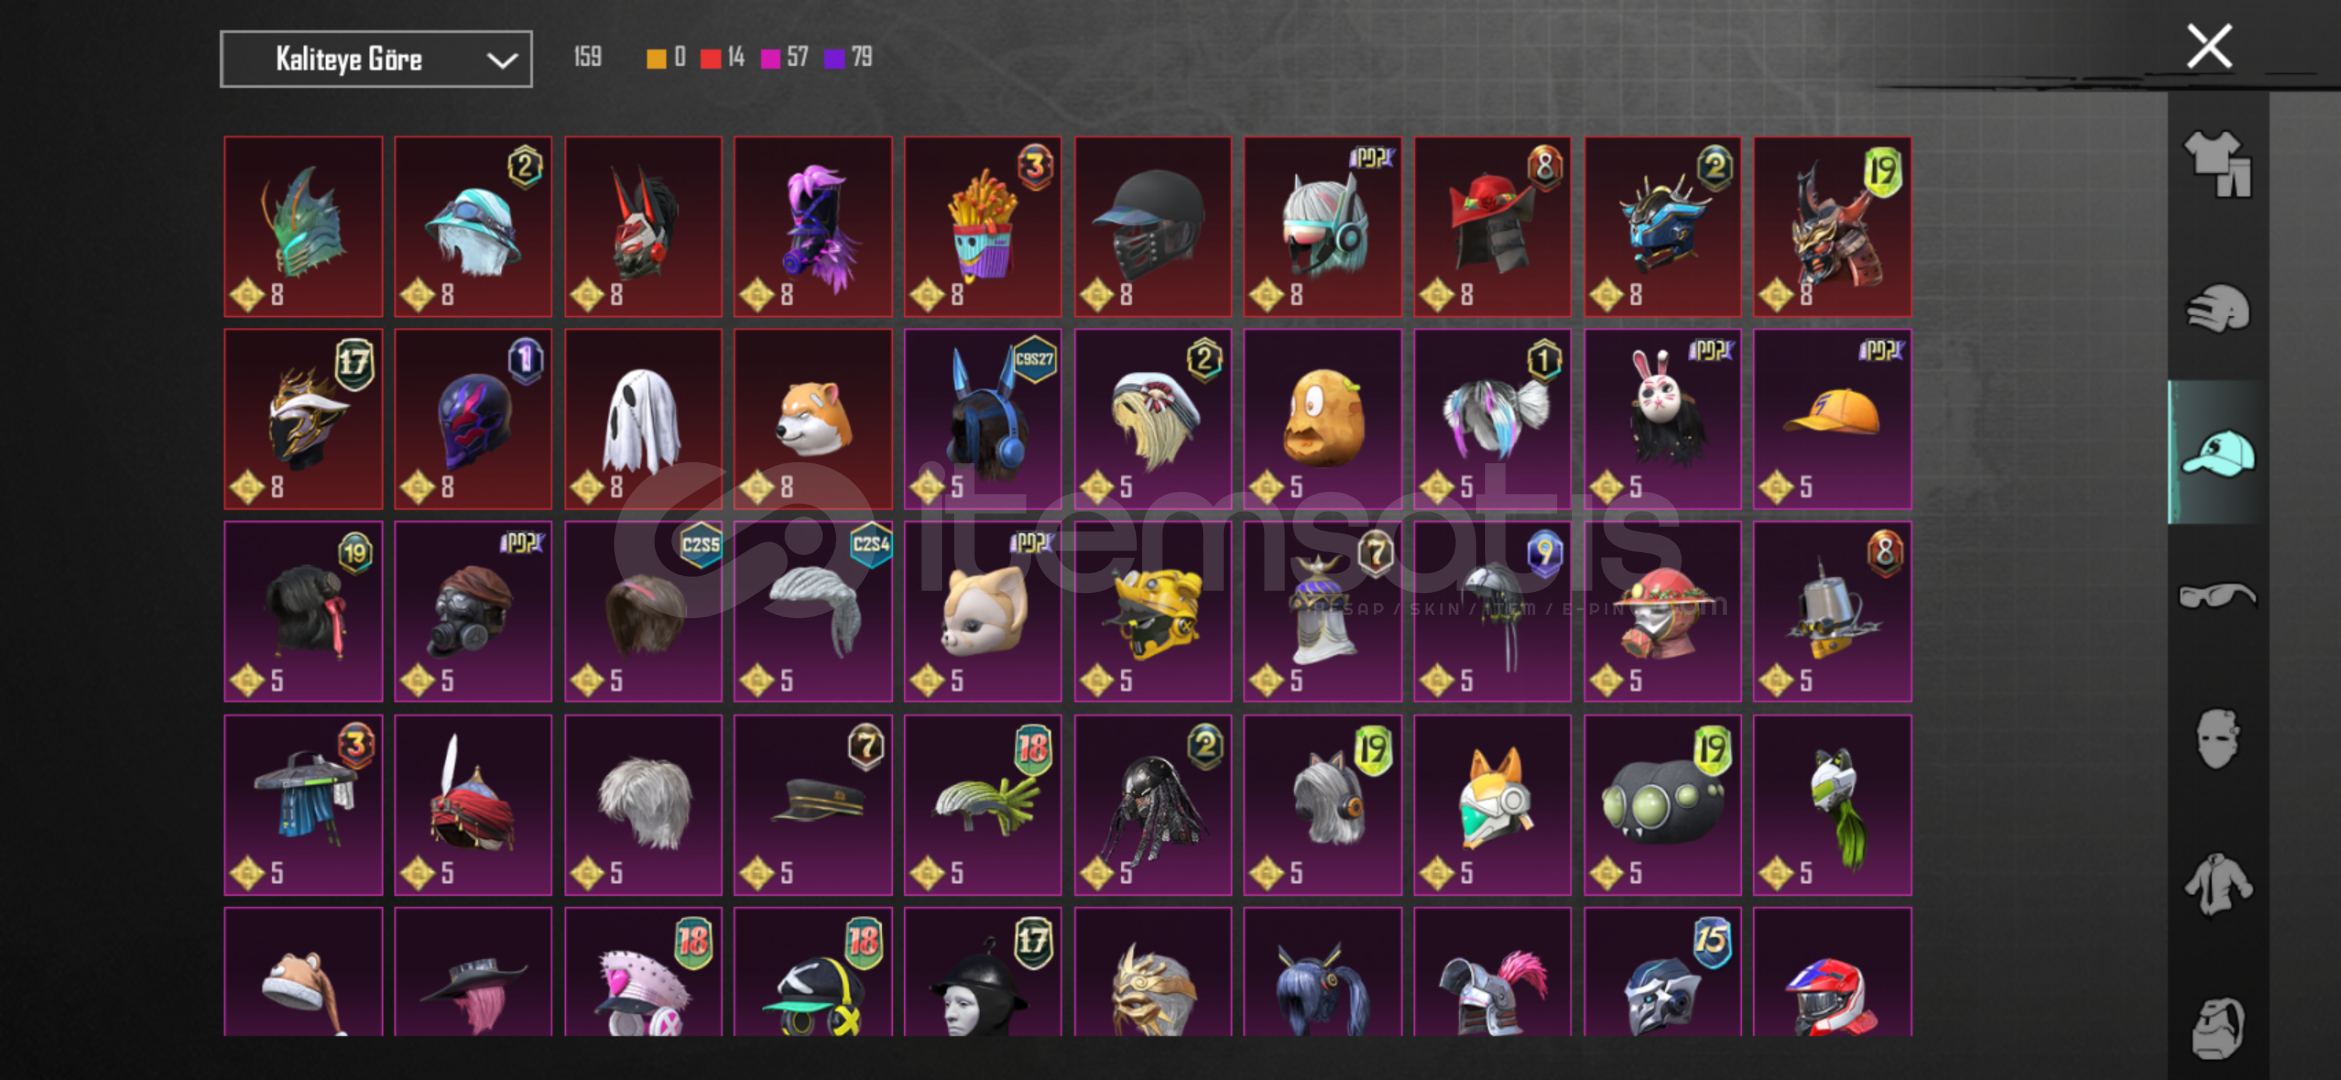This screenshot has width=2341, height=1080.
Task: Open the face mask category icon
Action: coord(2217,740)
